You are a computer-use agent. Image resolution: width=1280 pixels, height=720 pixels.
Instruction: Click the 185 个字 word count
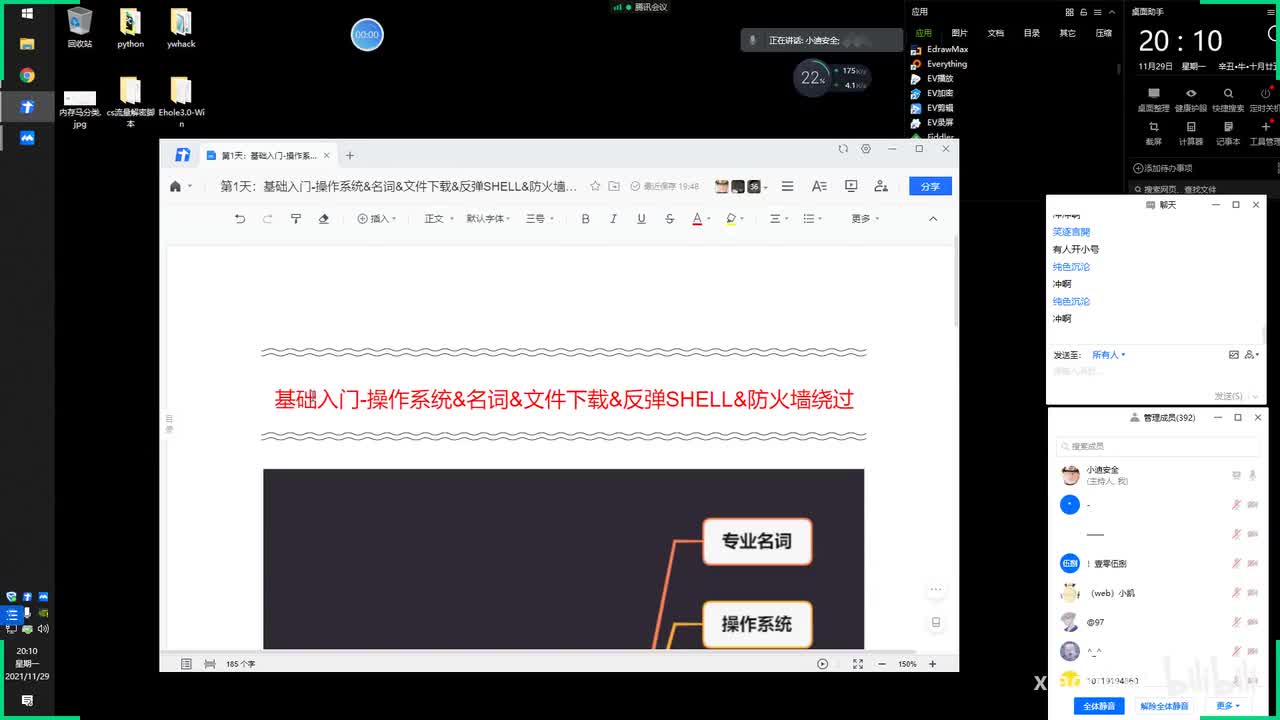click(x=241, y=664)
